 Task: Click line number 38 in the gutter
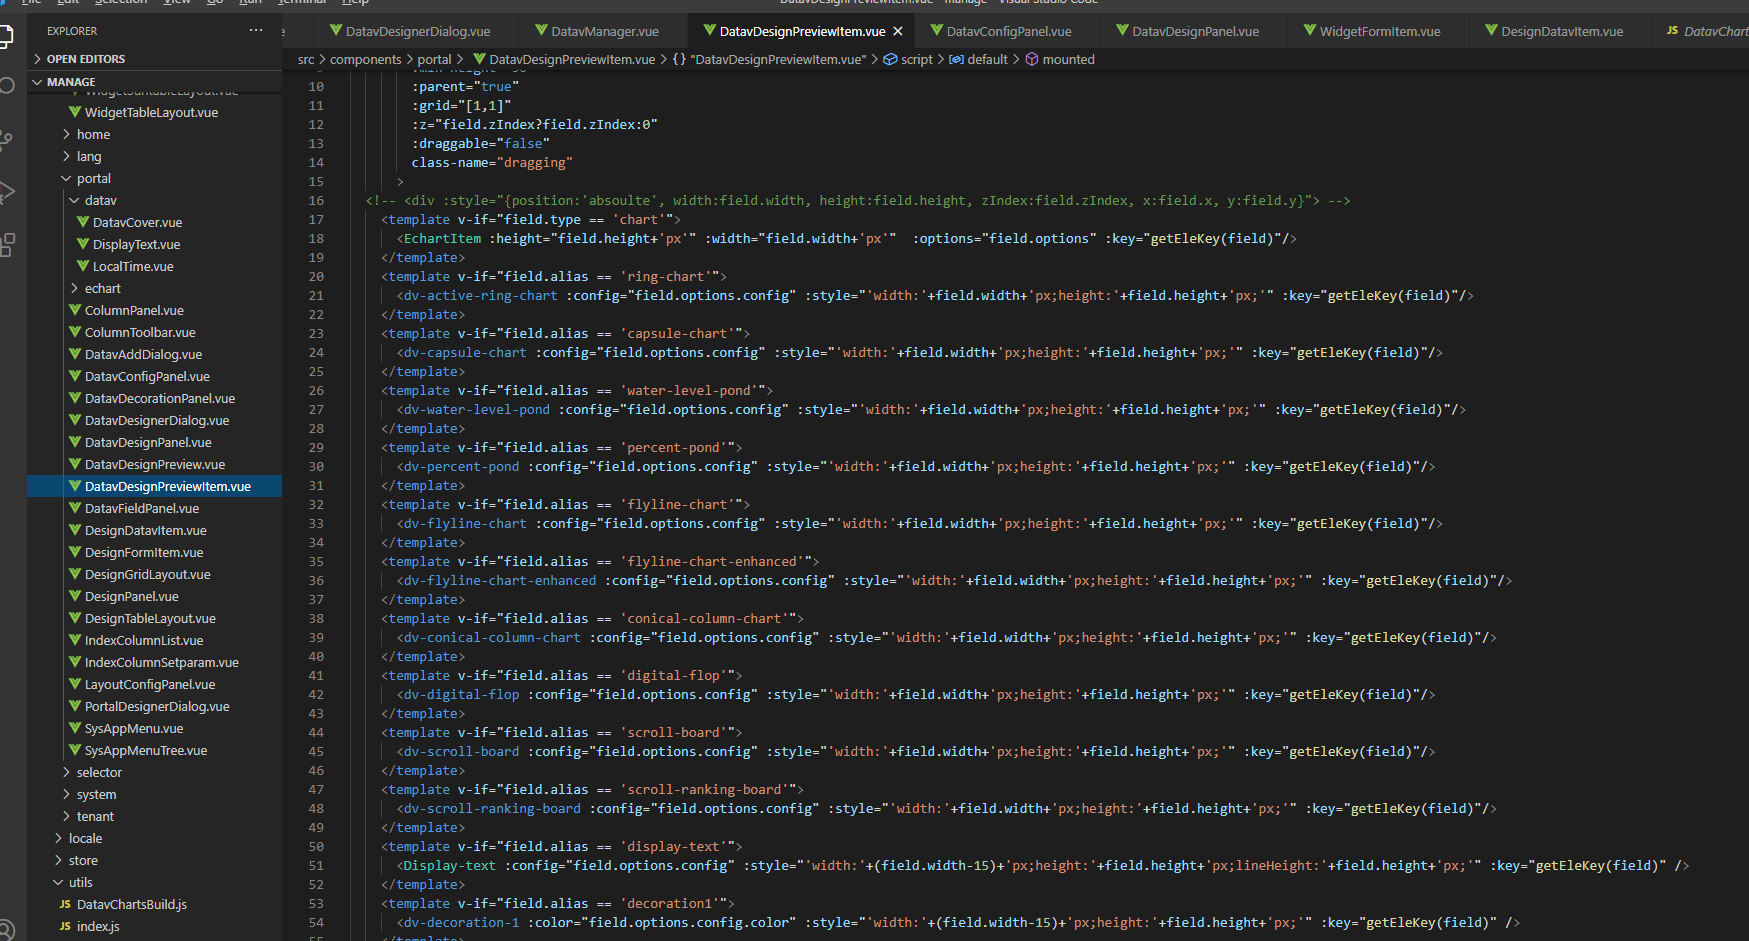click(316, 618)
